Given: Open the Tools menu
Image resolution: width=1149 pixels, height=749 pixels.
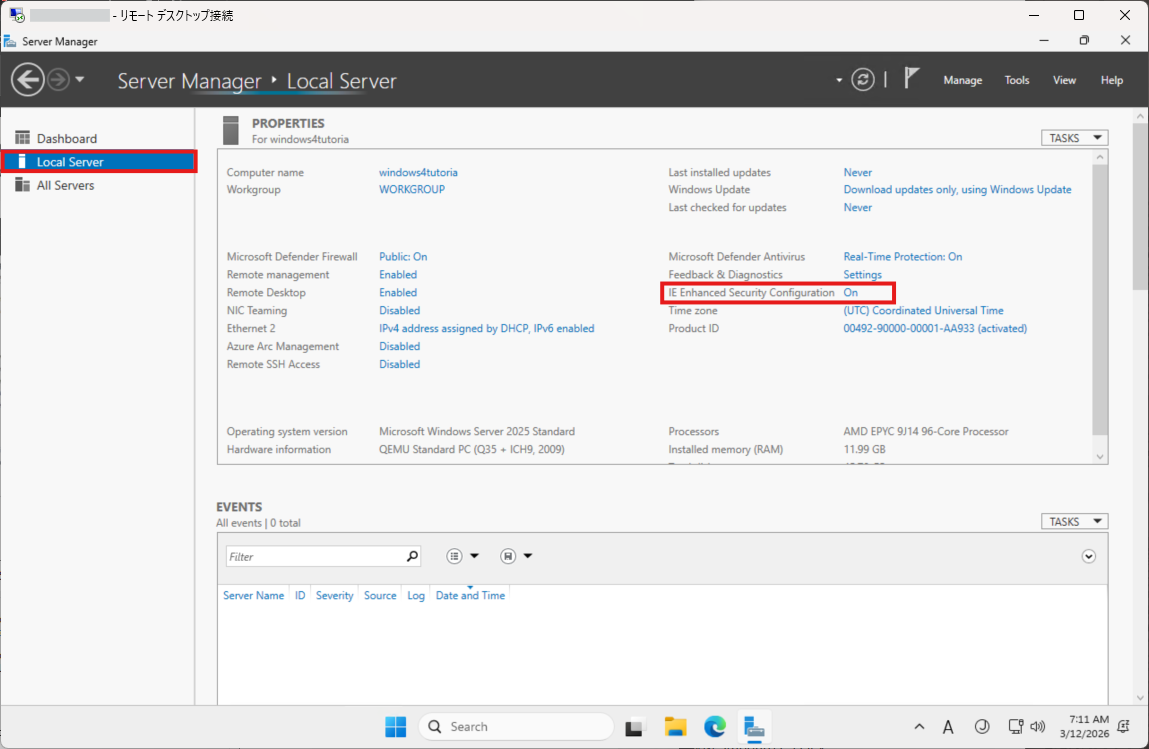Looking at the screenshot, I should point(1017,80).
